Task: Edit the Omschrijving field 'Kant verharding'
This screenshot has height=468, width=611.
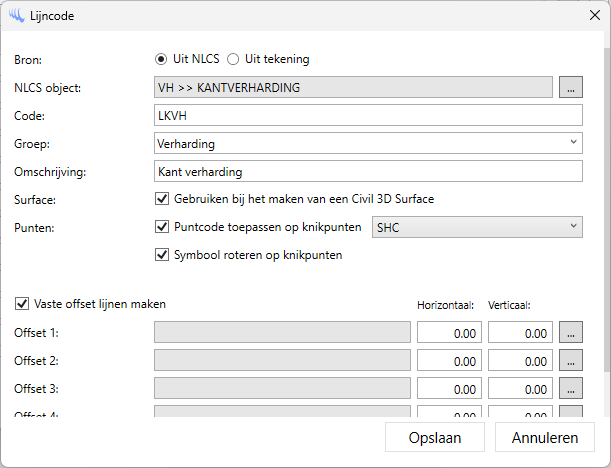Action: pos(367,172)
